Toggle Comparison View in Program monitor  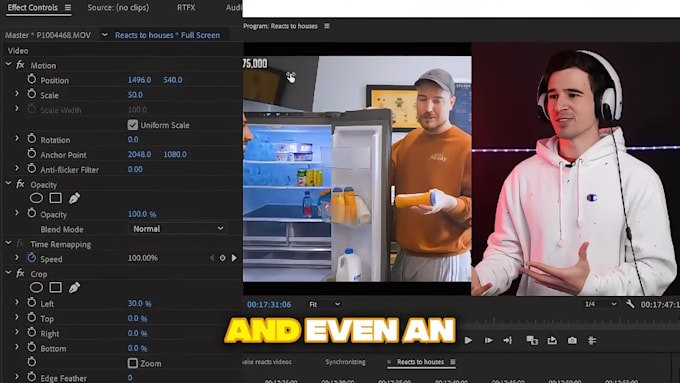pos(592,340)
